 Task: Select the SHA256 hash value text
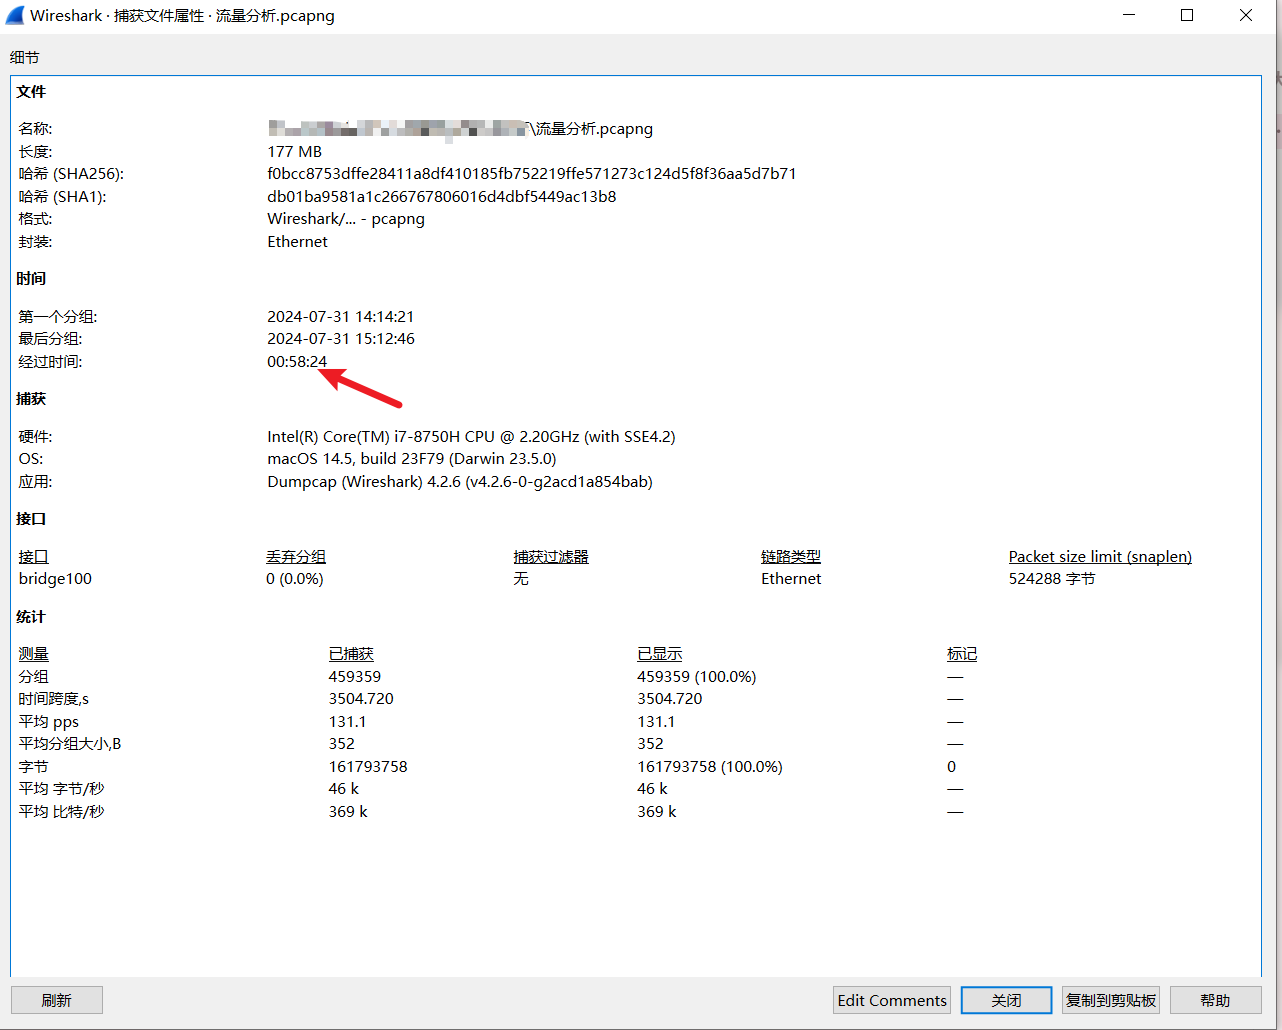pyautogui.click(x=532, y=174)
